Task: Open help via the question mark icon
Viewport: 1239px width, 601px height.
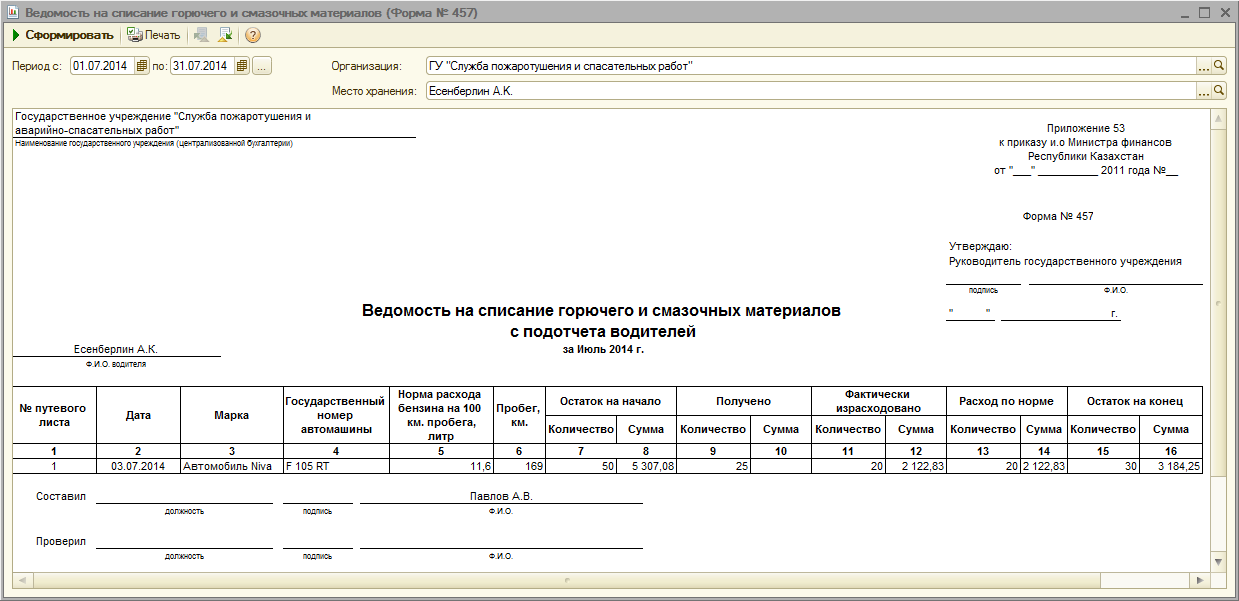Action: 253,35
